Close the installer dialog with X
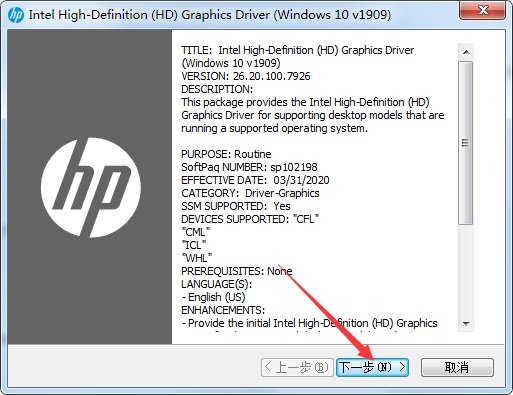 click(482, 10)
